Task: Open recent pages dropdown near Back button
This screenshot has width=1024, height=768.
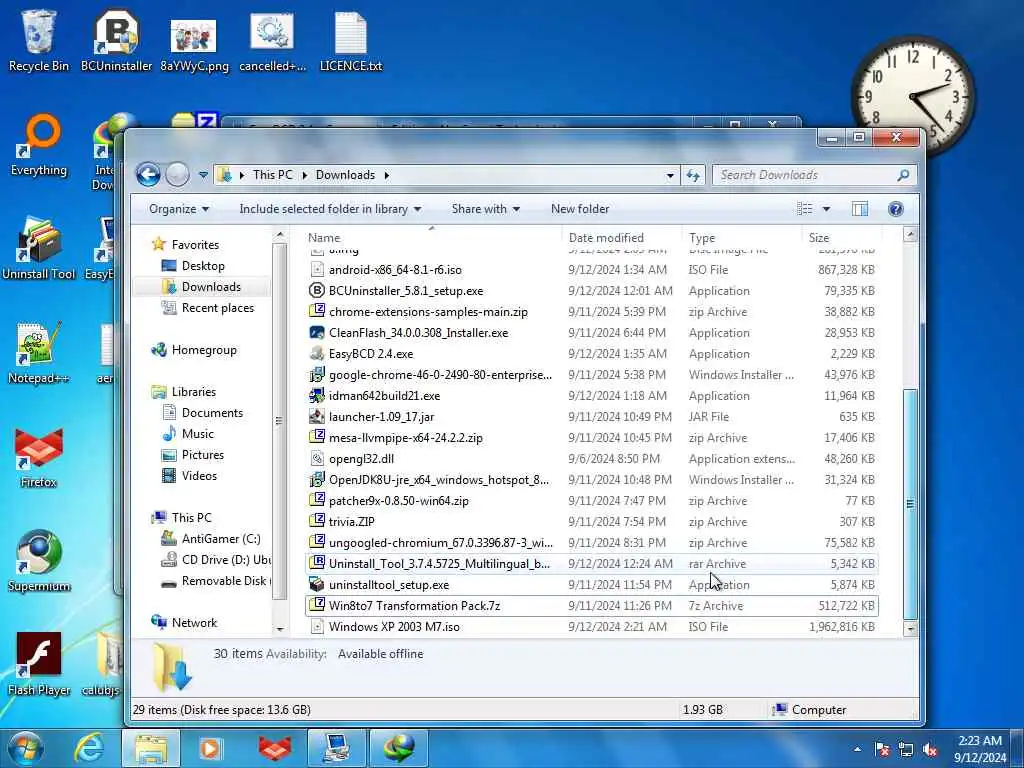Action: click(x=203, y=175)
